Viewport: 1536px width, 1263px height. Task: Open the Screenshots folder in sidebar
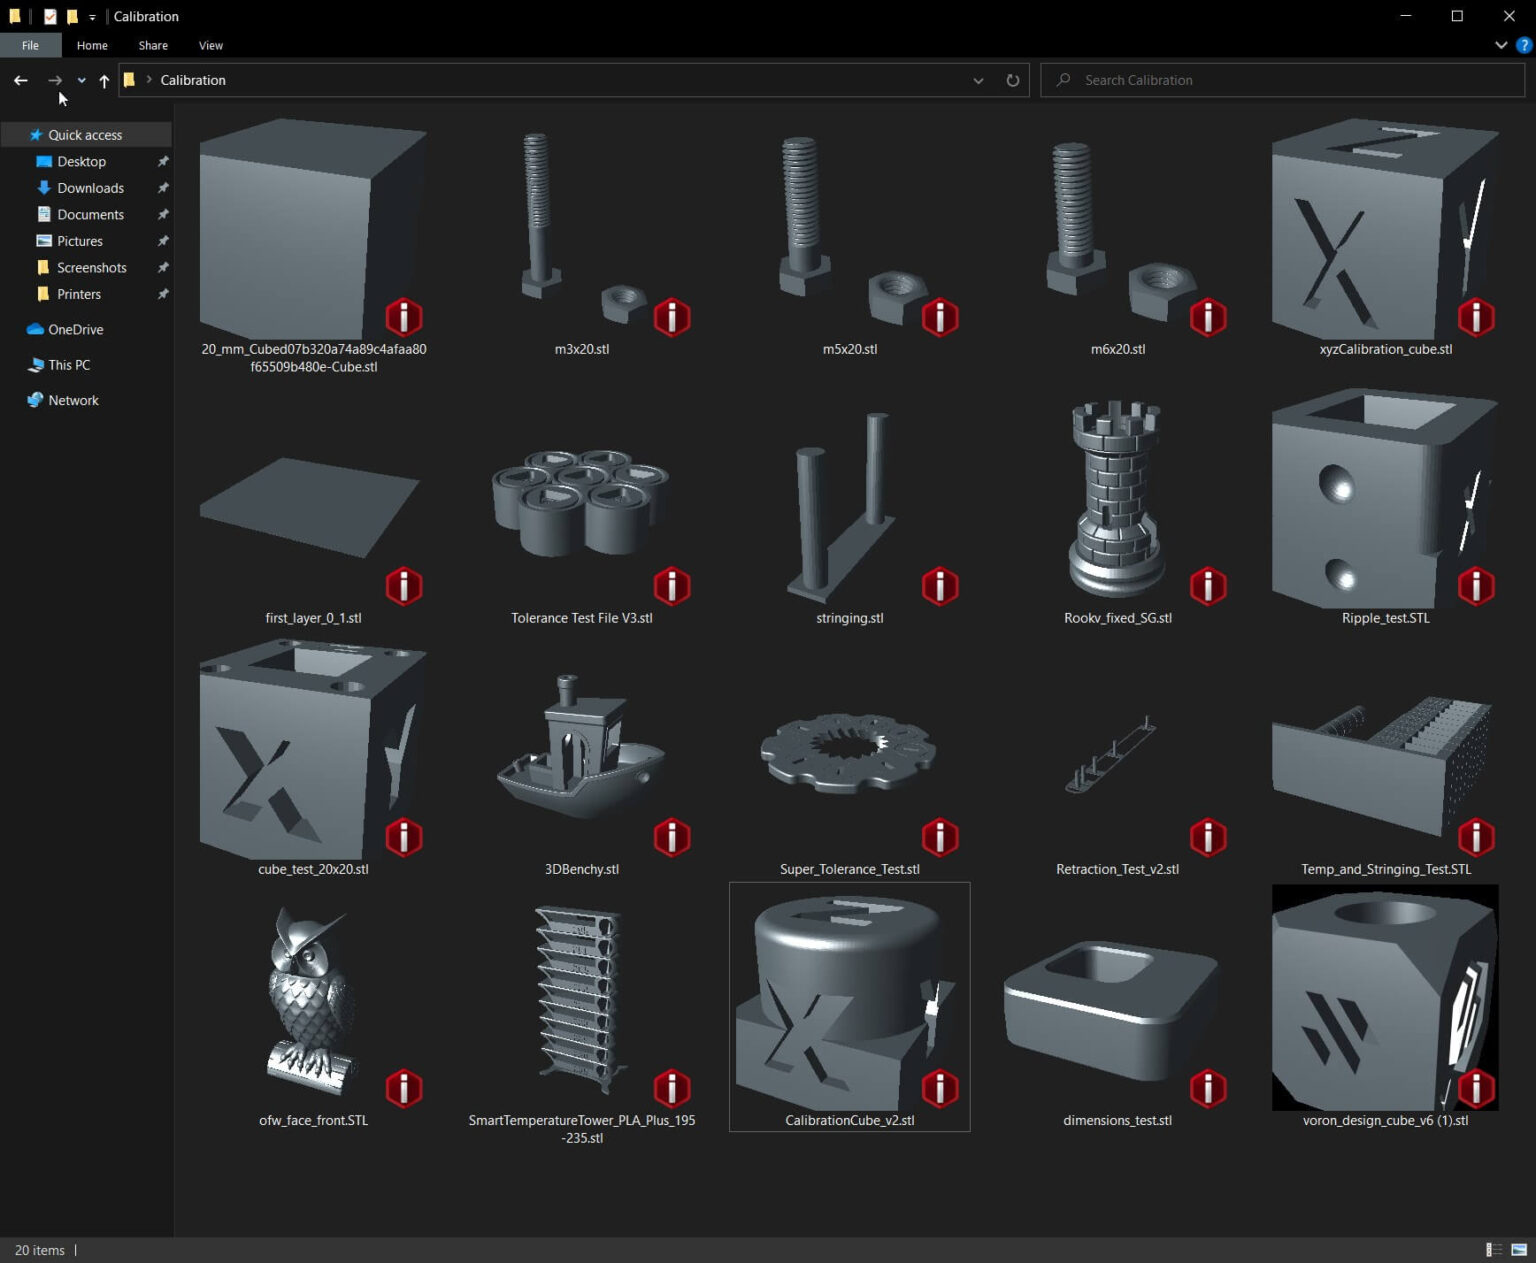[91, 268]
